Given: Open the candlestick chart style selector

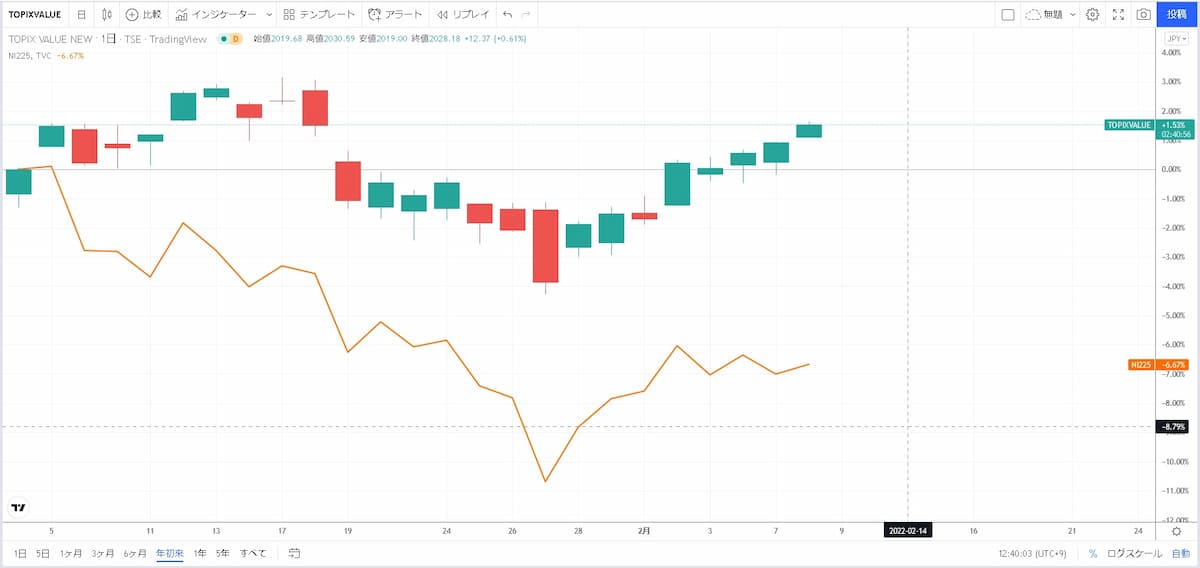Looking at the screenshot, I should coord(106,15).
